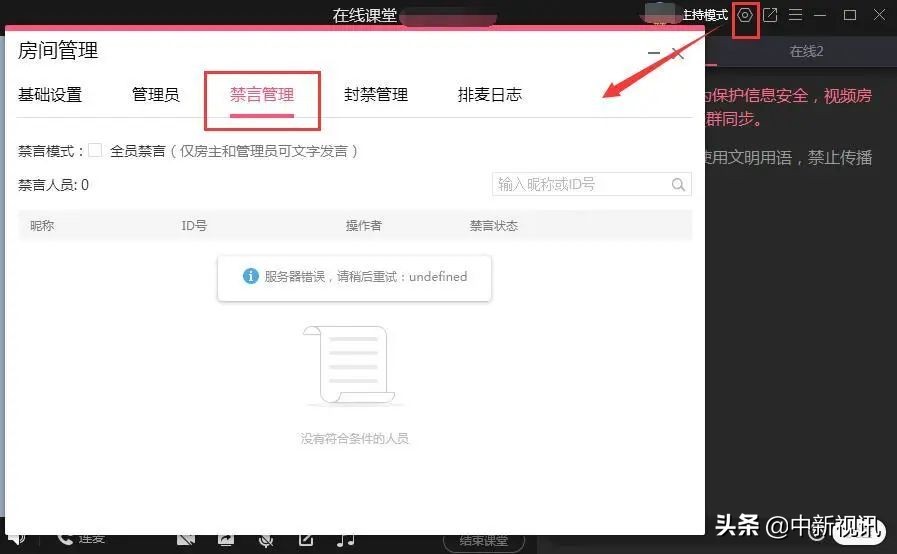Click the 没有符合条件的人员 empty-state text
The width and height of the screenshot is (897, 554).
tap(355, 438)
